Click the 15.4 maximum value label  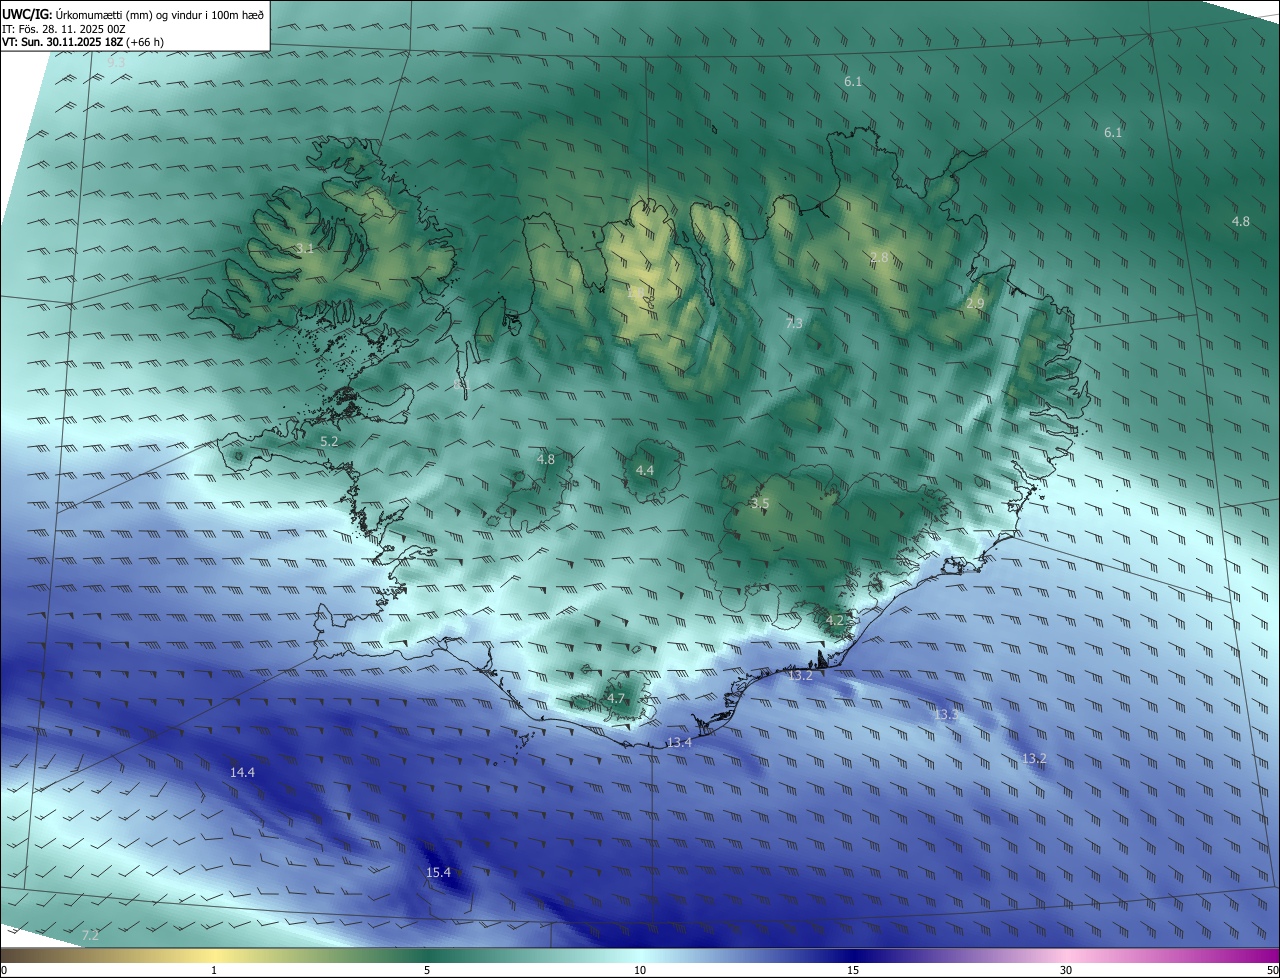438,872
